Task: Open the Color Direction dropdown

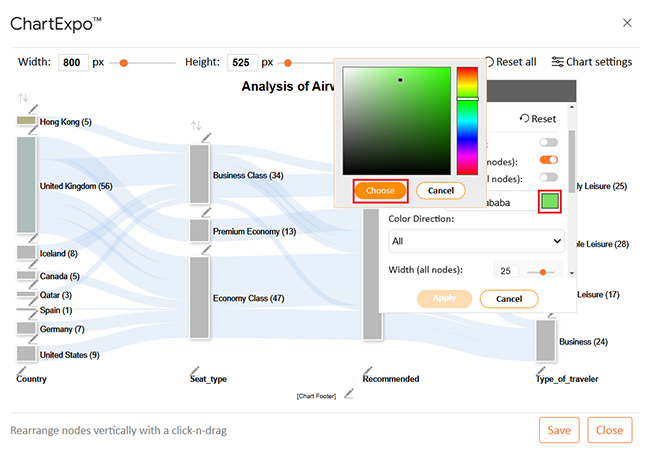Action: 476,241
